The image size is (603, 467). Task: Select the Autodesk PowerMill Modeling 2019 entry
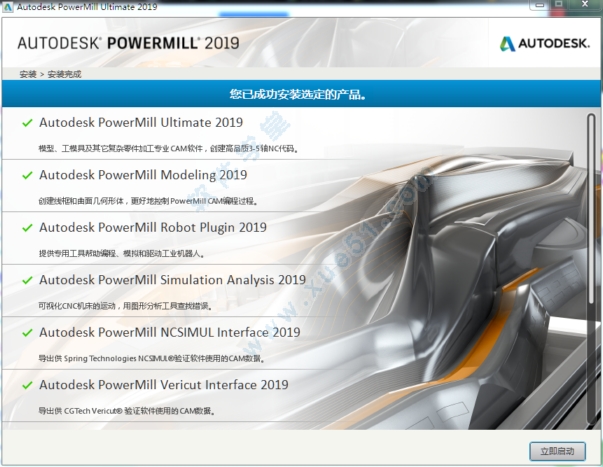pyautogui.click(x=143, y=175)
